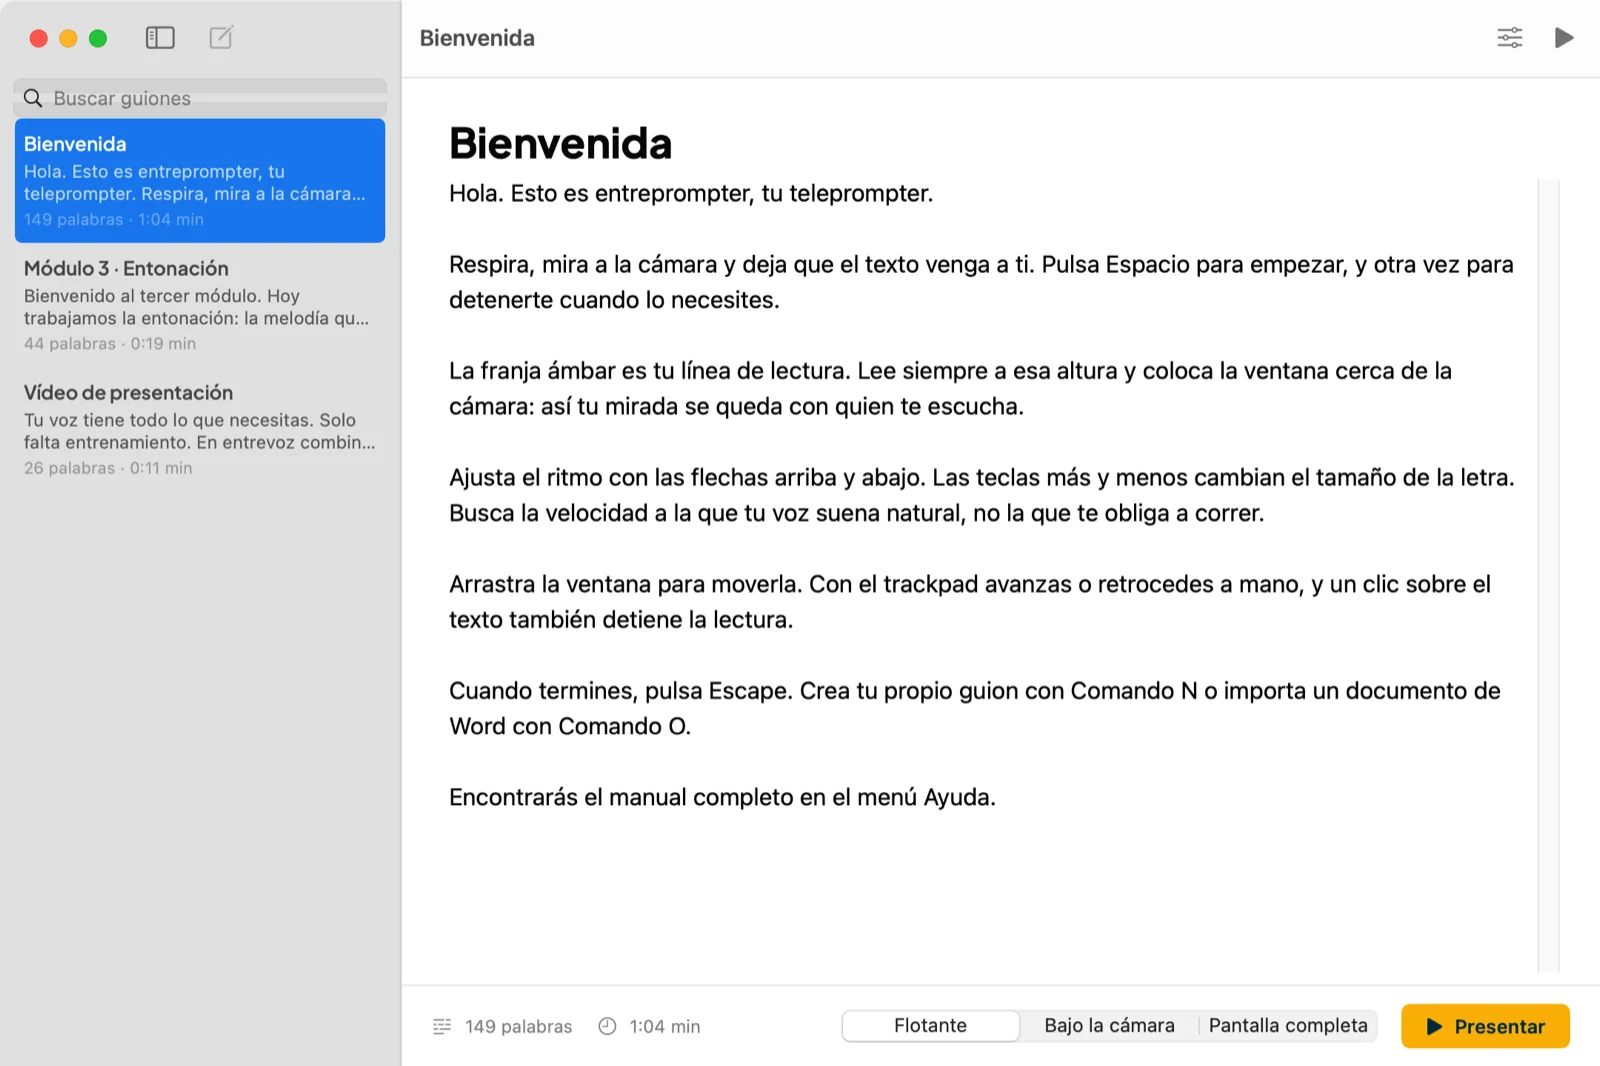Select the Flotante display mode
This screenshot has width=1600, height=1066.
931,1026
